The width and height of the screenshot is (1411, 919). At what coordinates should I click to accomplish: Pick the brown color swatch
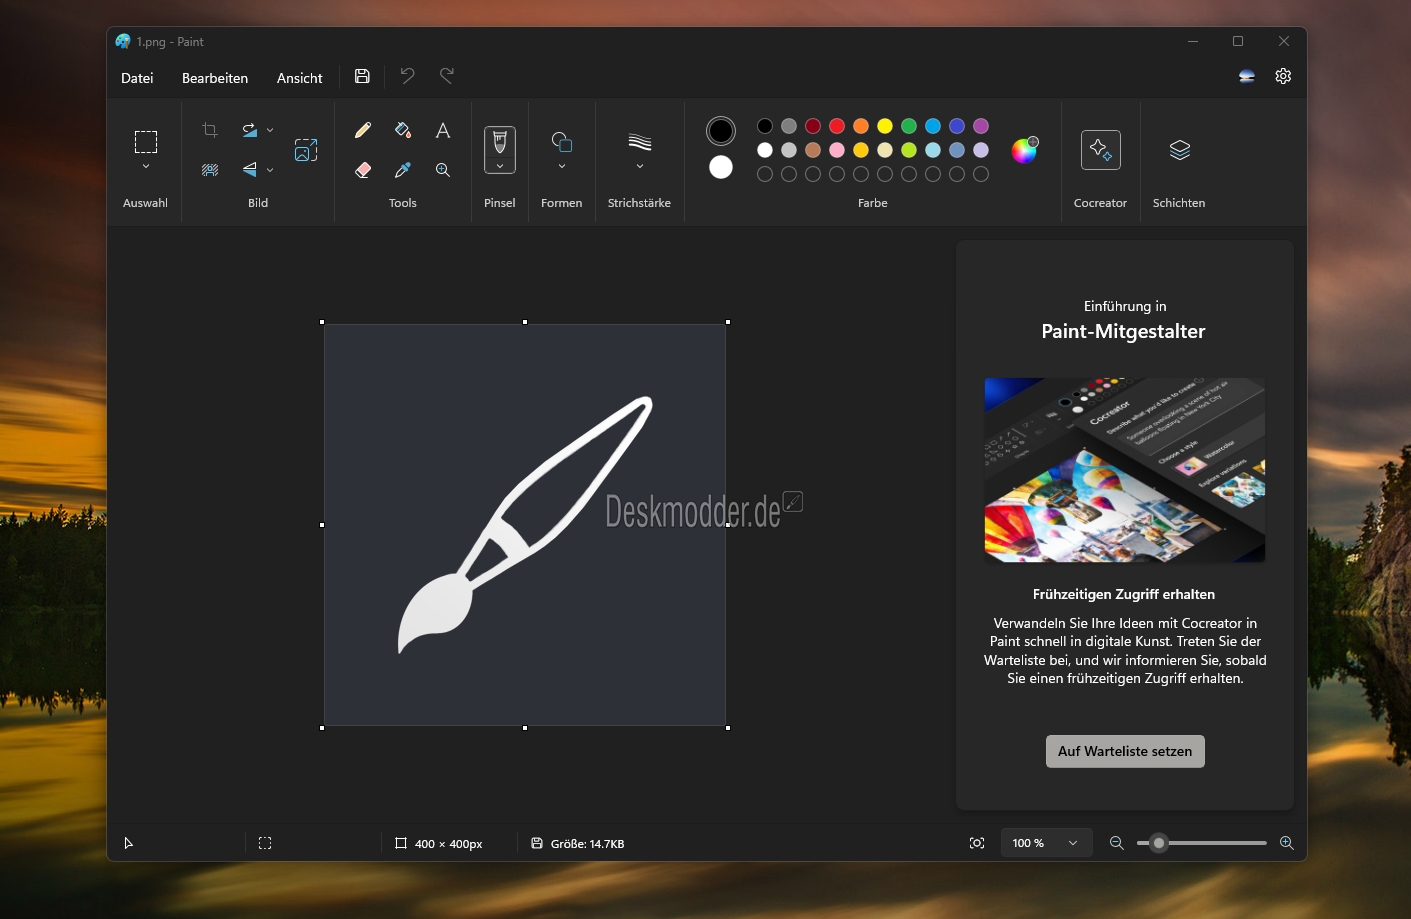(x=813, y=150)
